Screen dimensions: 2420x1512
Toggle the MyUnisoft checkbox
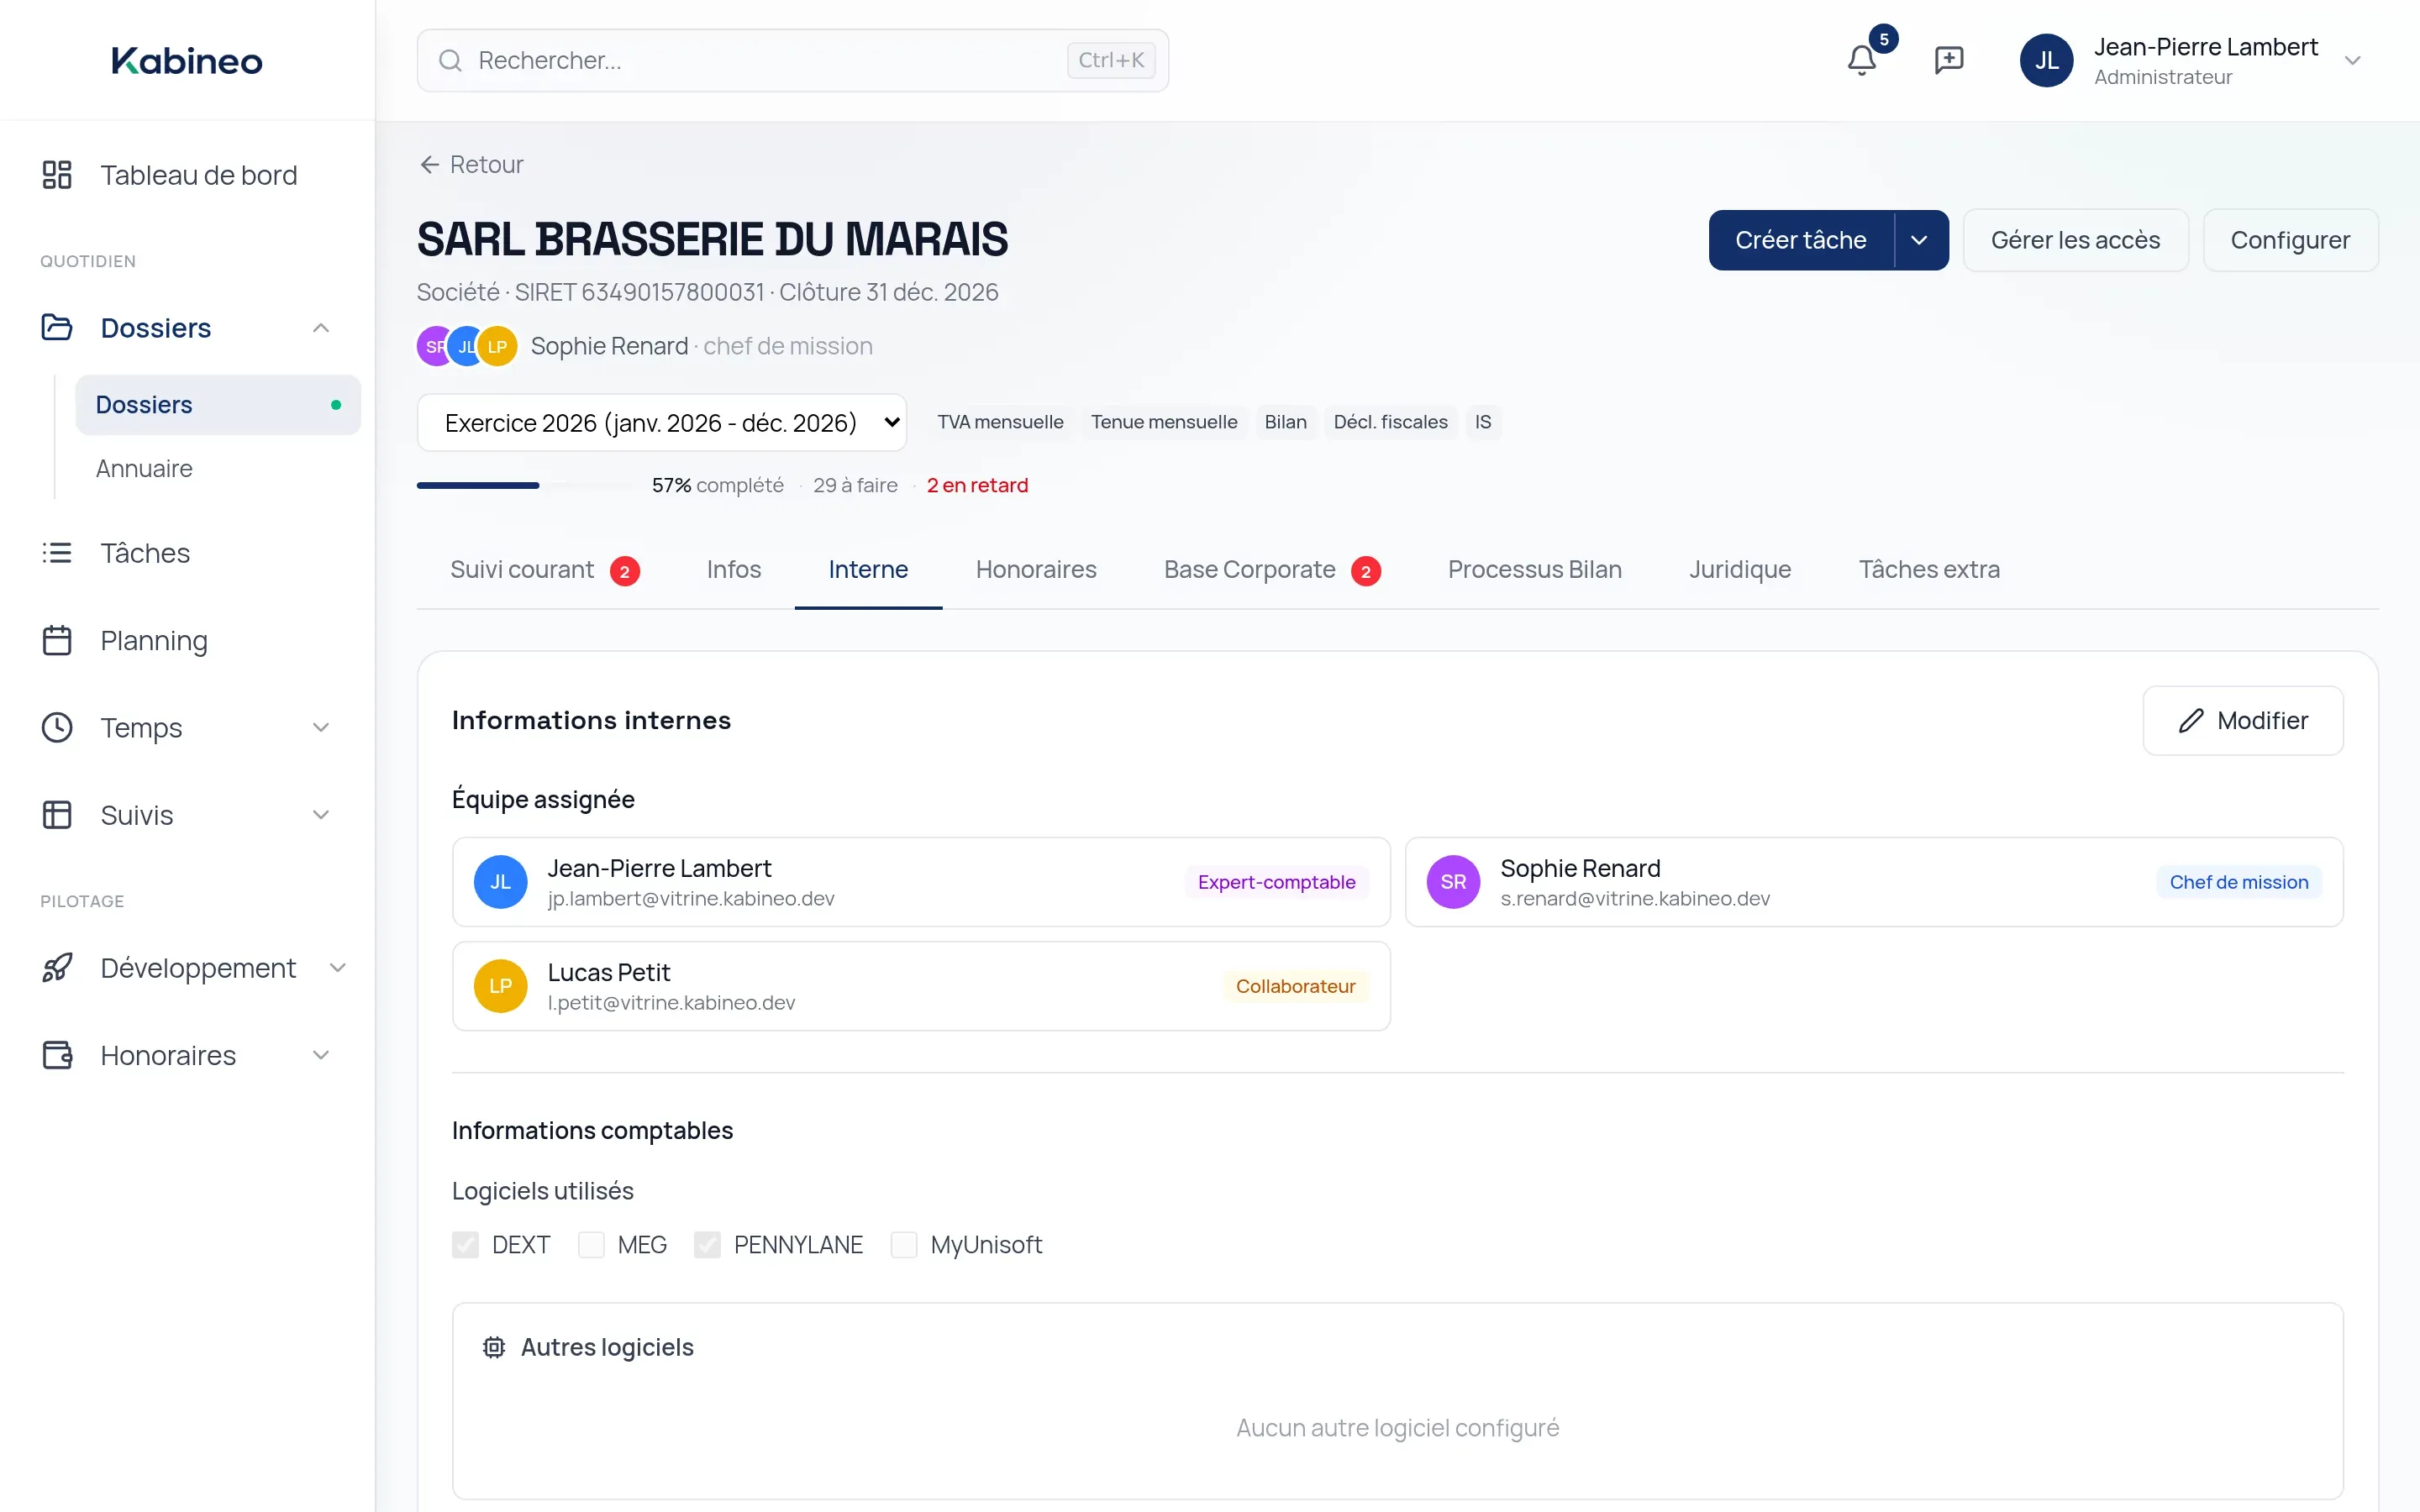[904, 1245]
